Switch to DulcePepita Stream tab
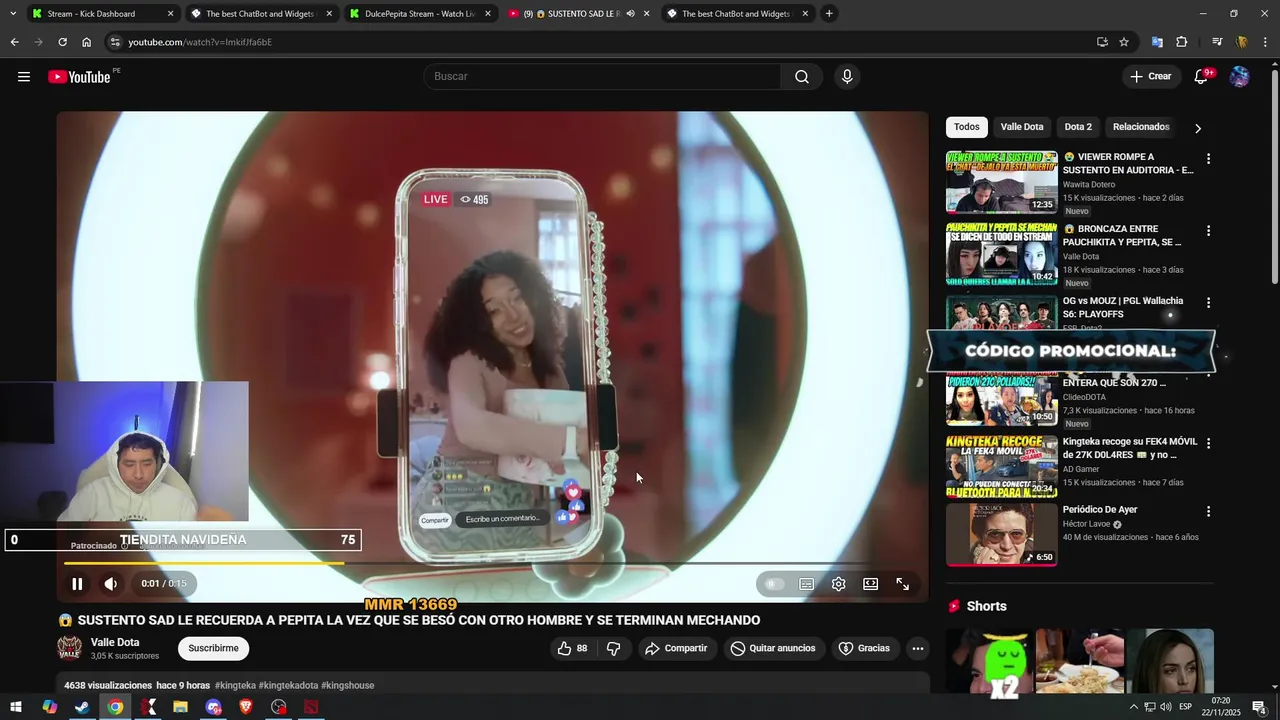1280x720 pixels. click(420, 14)
